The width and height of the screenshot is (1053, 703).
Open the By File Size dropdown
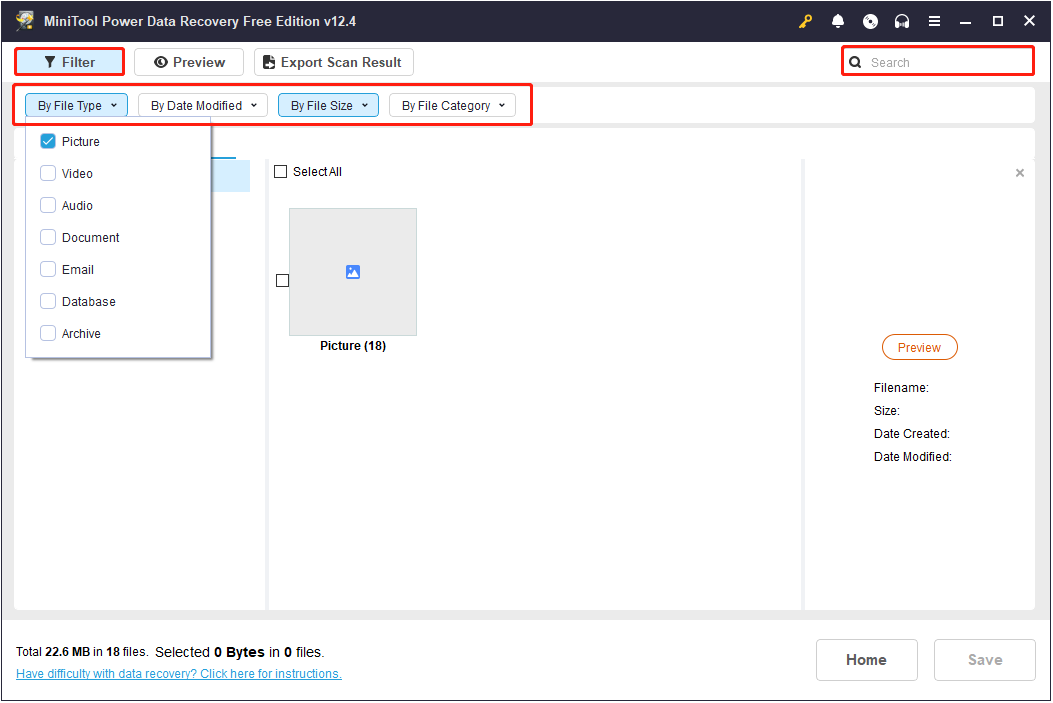pyautogui.click(x=328, y=105)
